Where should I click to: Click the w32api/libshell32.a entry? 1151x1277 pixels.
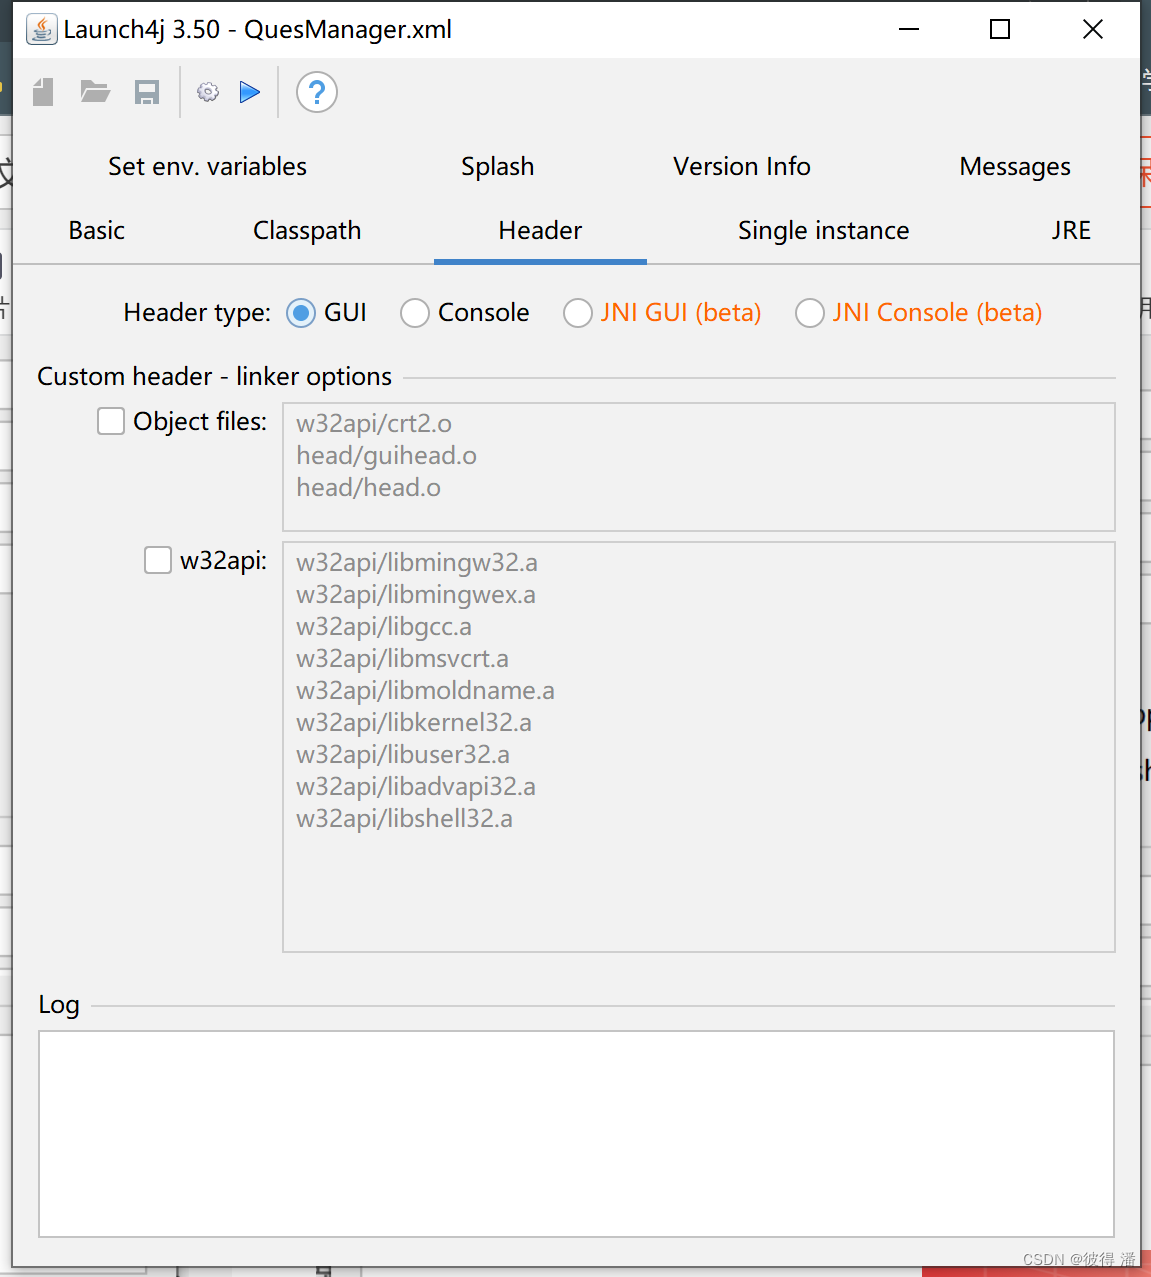(x=404, y=818)
